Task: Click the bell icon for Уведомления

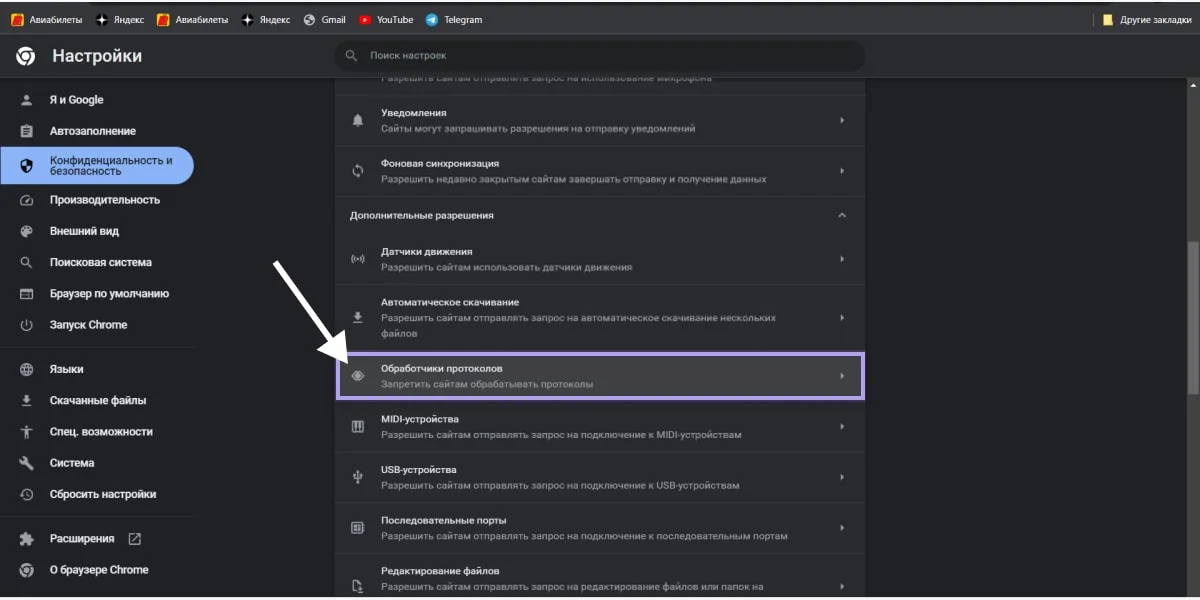Action: 357,120
